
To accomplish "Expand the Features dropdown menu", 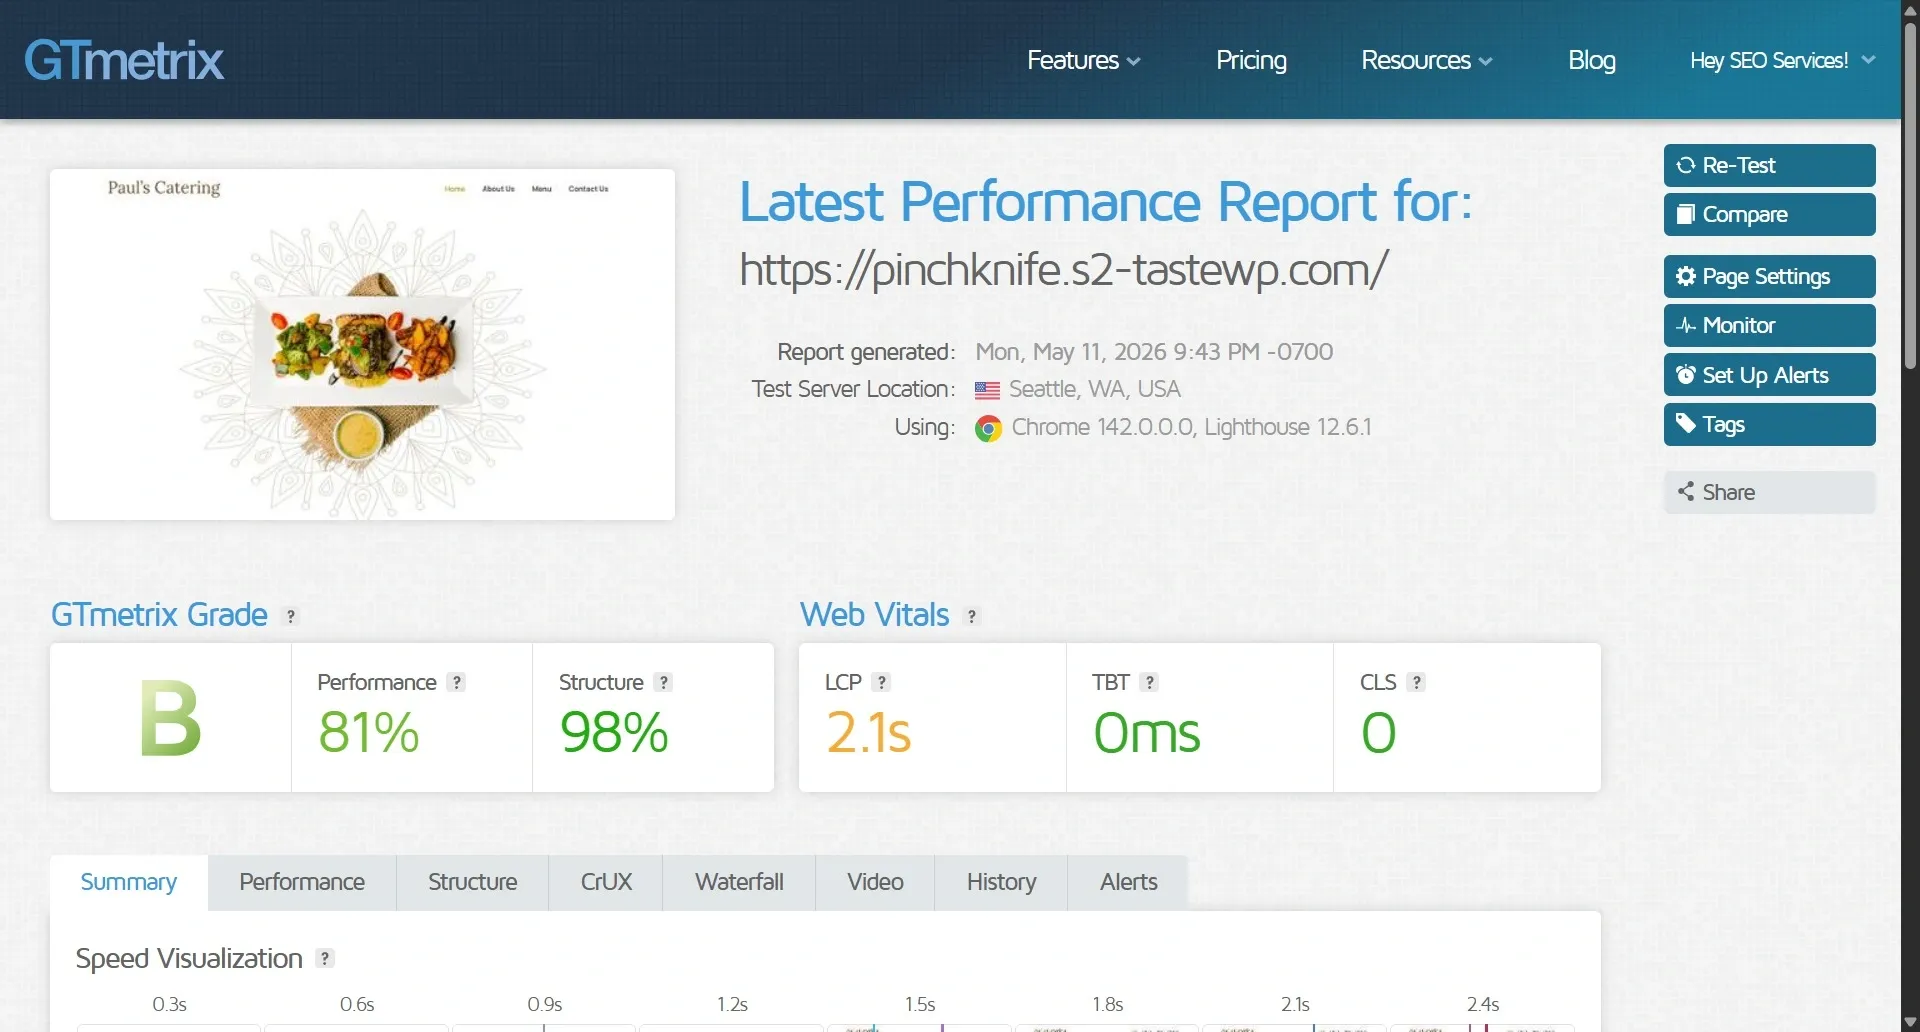I will (1083, 60).
